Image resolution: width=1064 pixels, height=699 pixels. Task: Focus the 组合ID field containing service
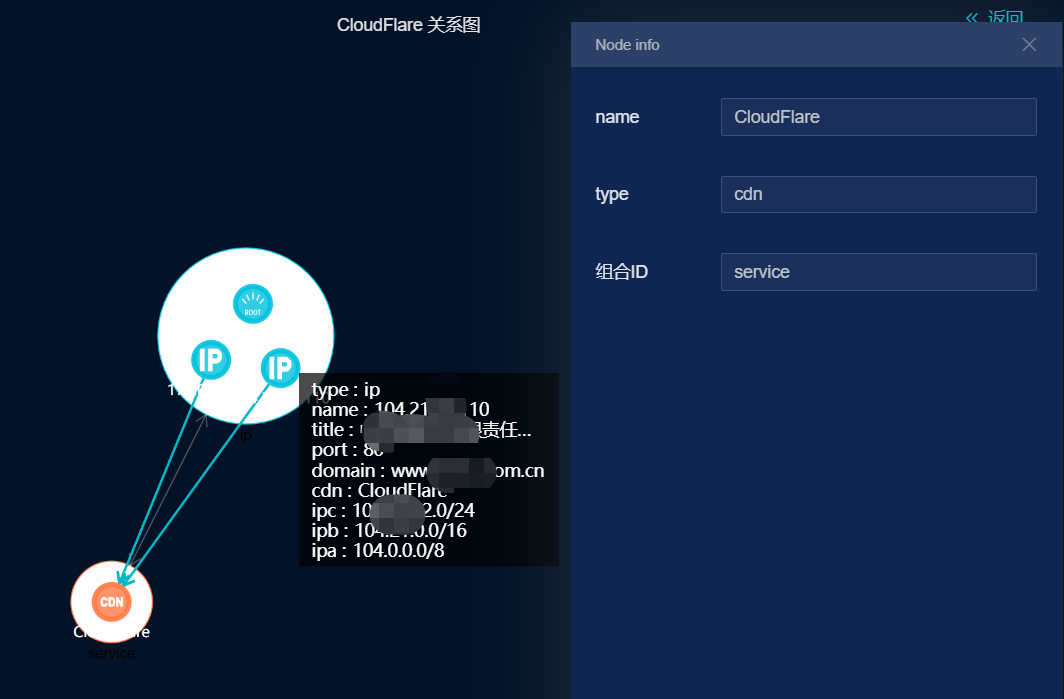click(878, 272)
